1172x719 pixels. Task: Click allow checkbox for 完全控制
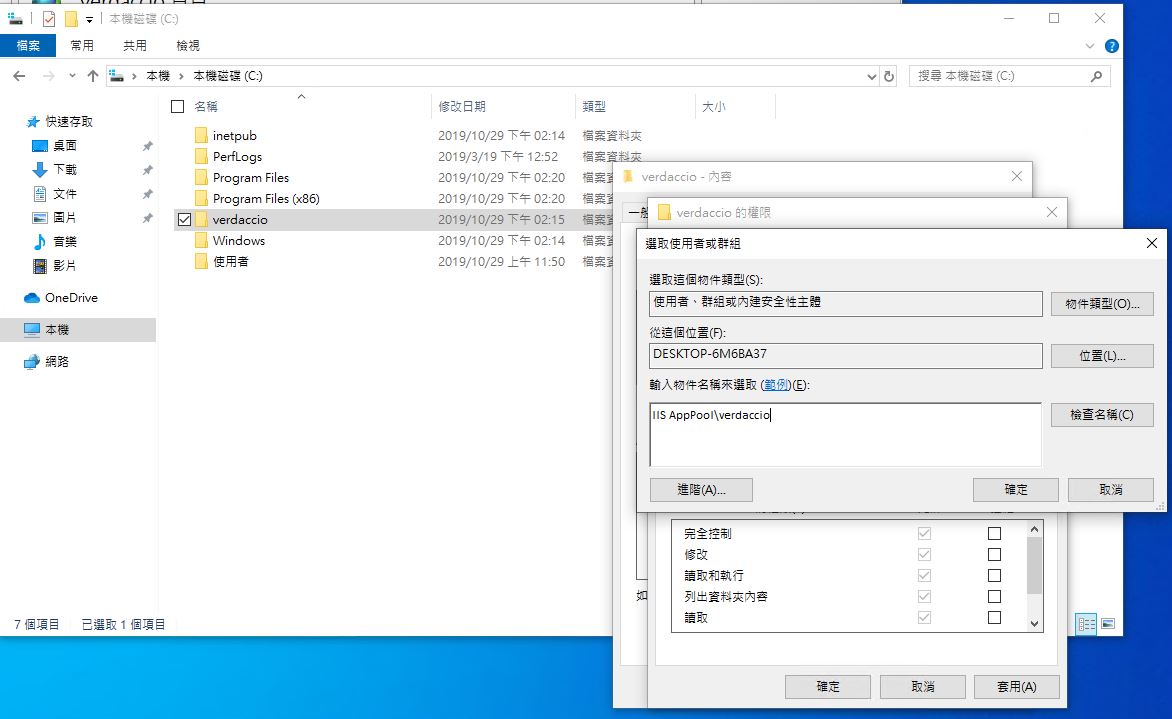point(925,534)
